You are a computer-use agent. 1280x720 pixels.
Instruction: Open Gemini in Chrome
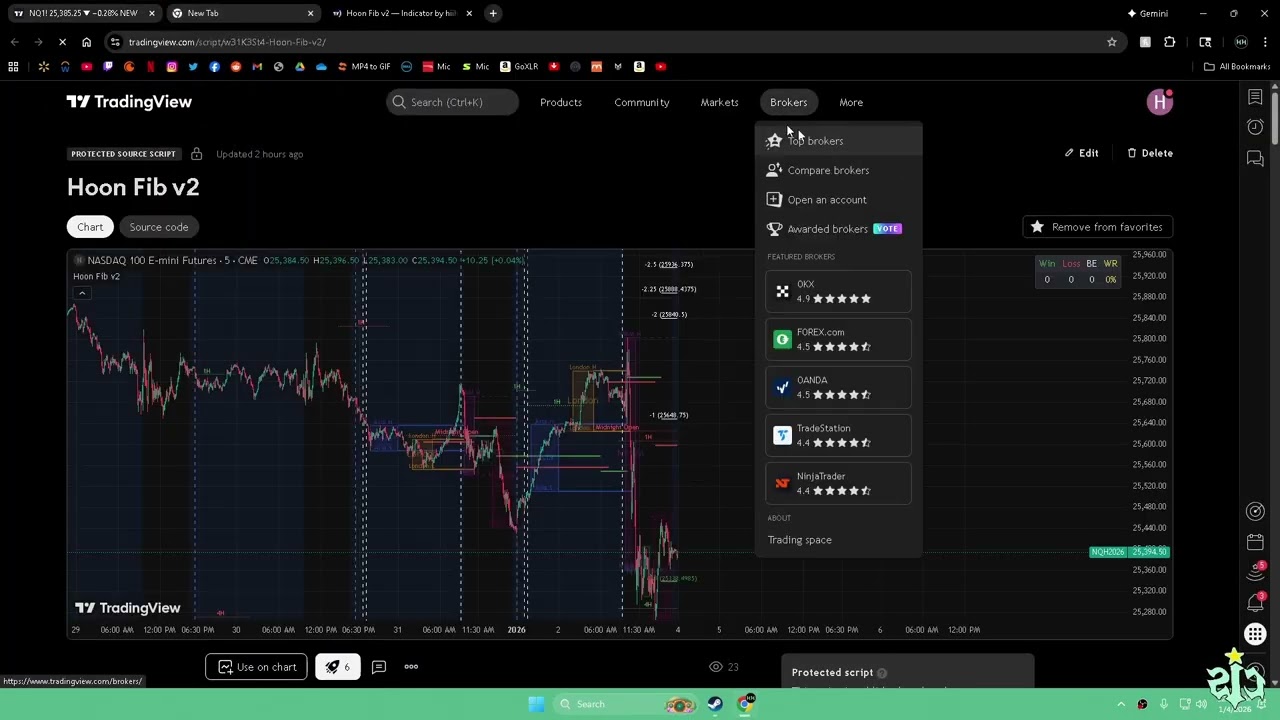point(1147,13)
